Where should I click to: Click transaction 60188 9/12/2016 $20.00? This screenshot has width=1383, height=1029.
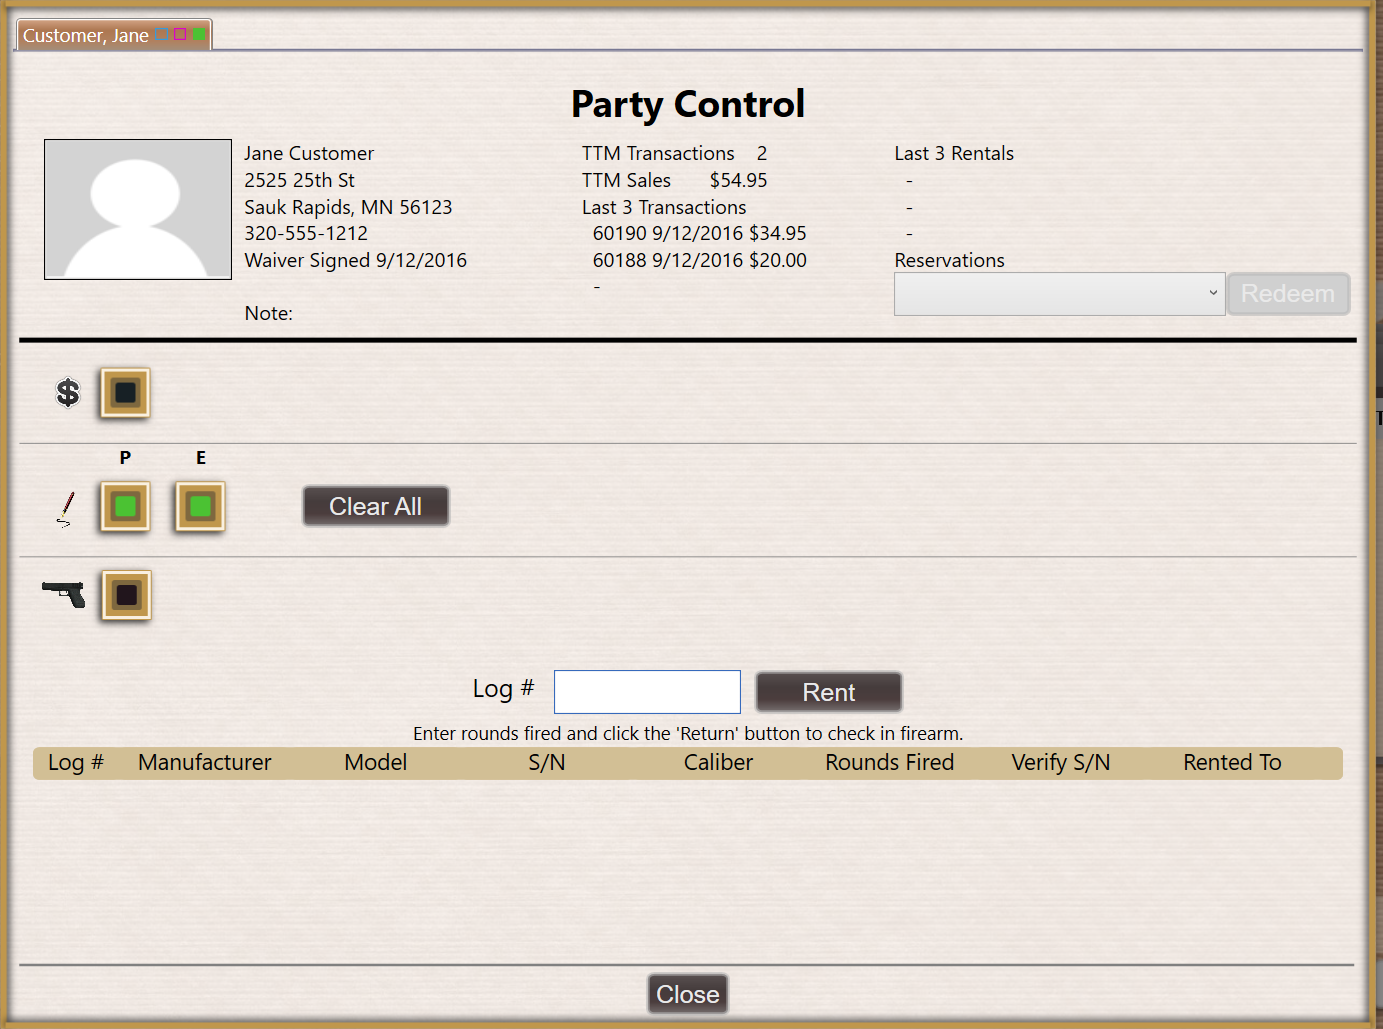pyautogui.click(x=699, y=260)
